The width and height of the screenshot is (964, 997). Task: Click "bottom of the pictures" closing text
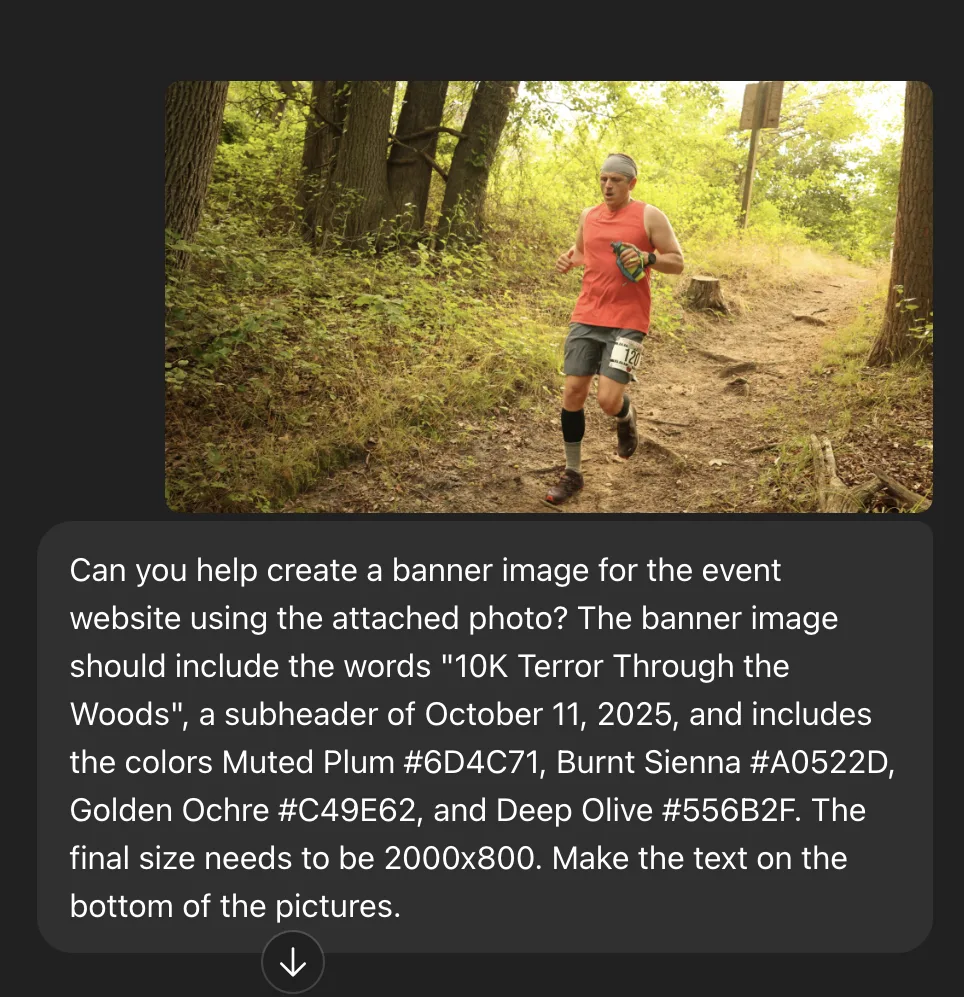(x=235, y=907)
